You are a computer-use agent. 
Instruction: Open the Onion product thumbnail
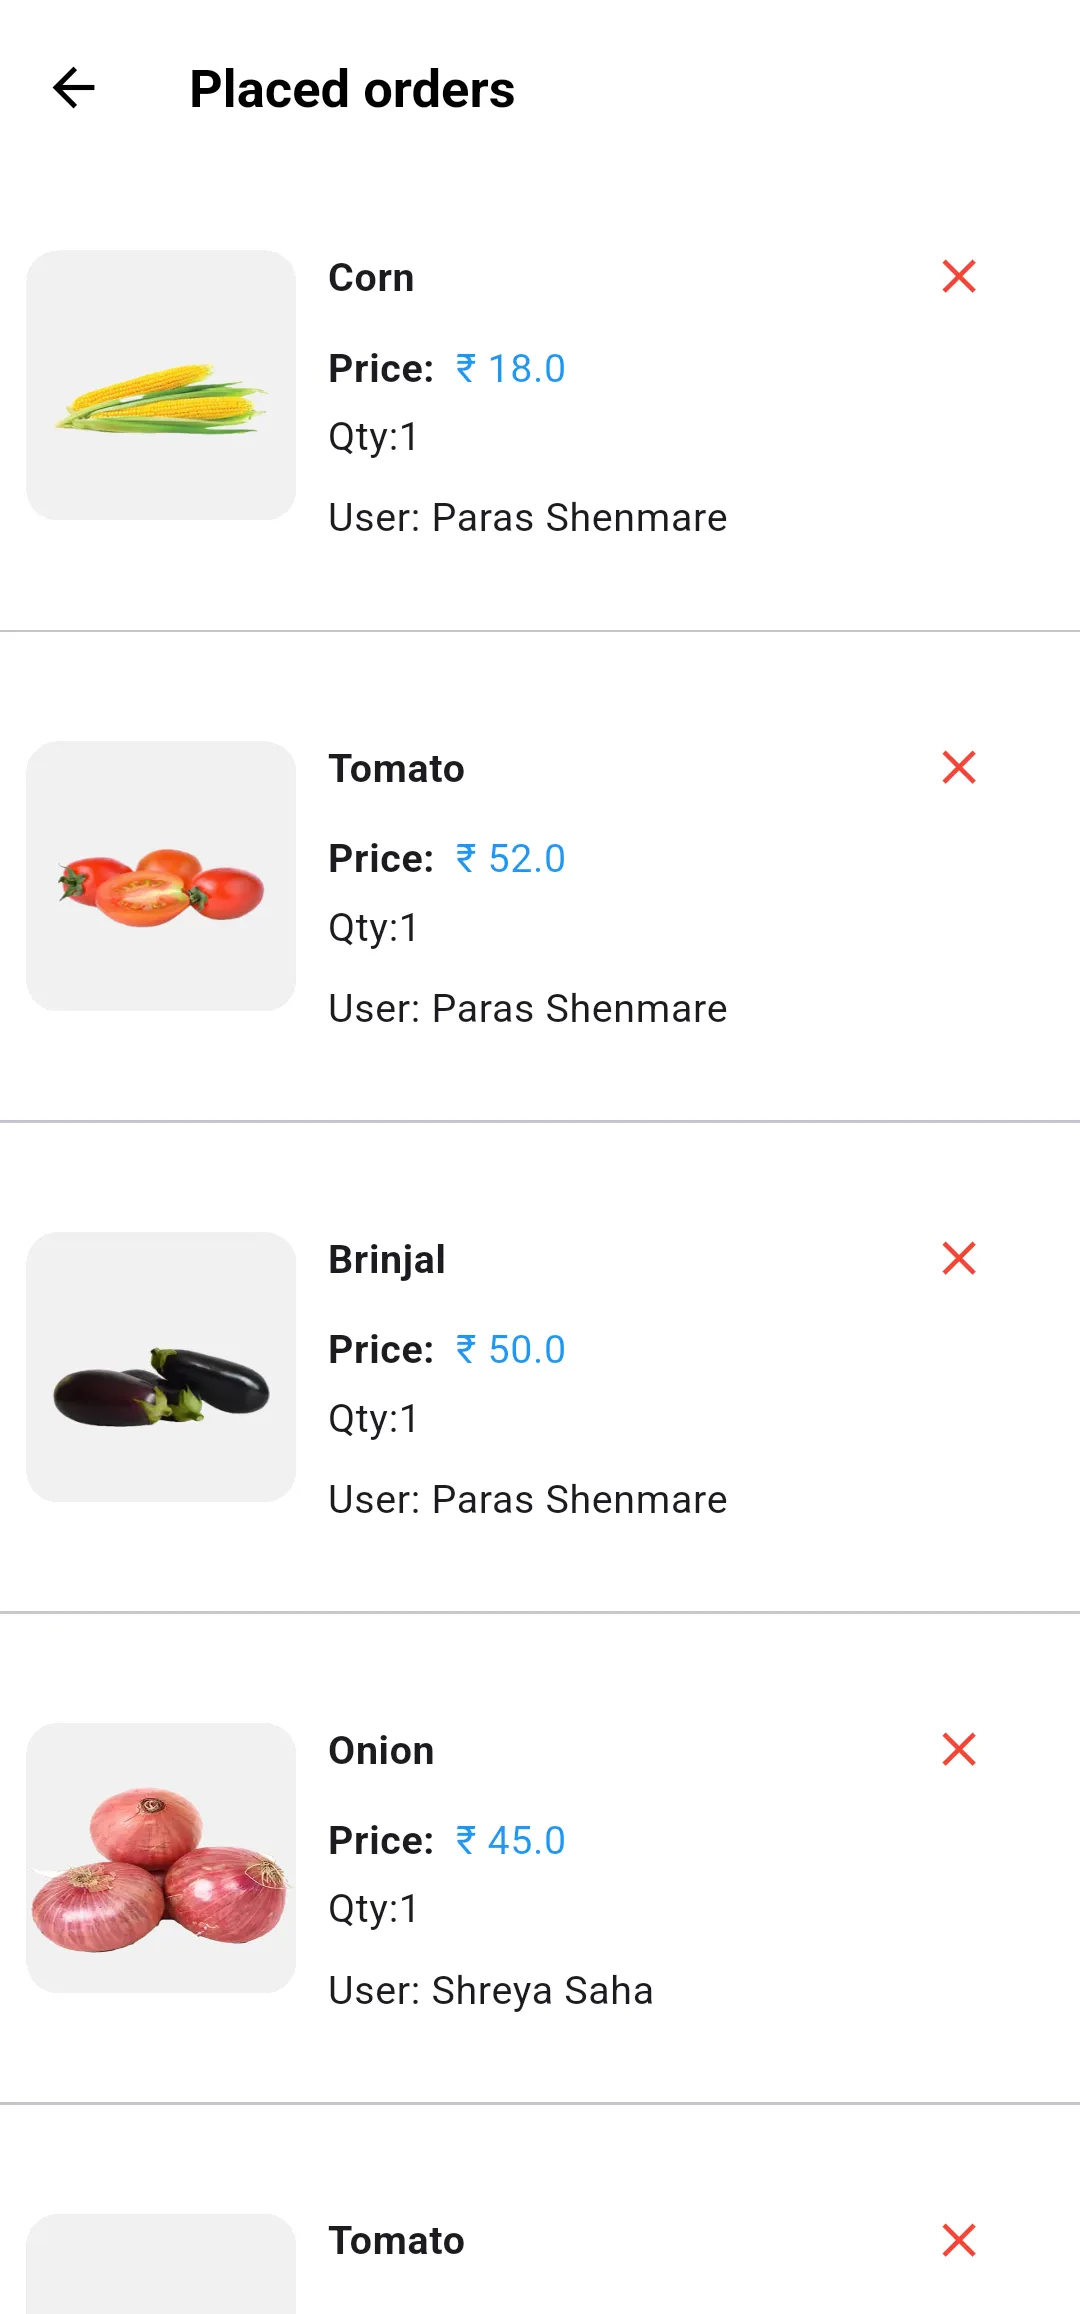coord(161,1858)
